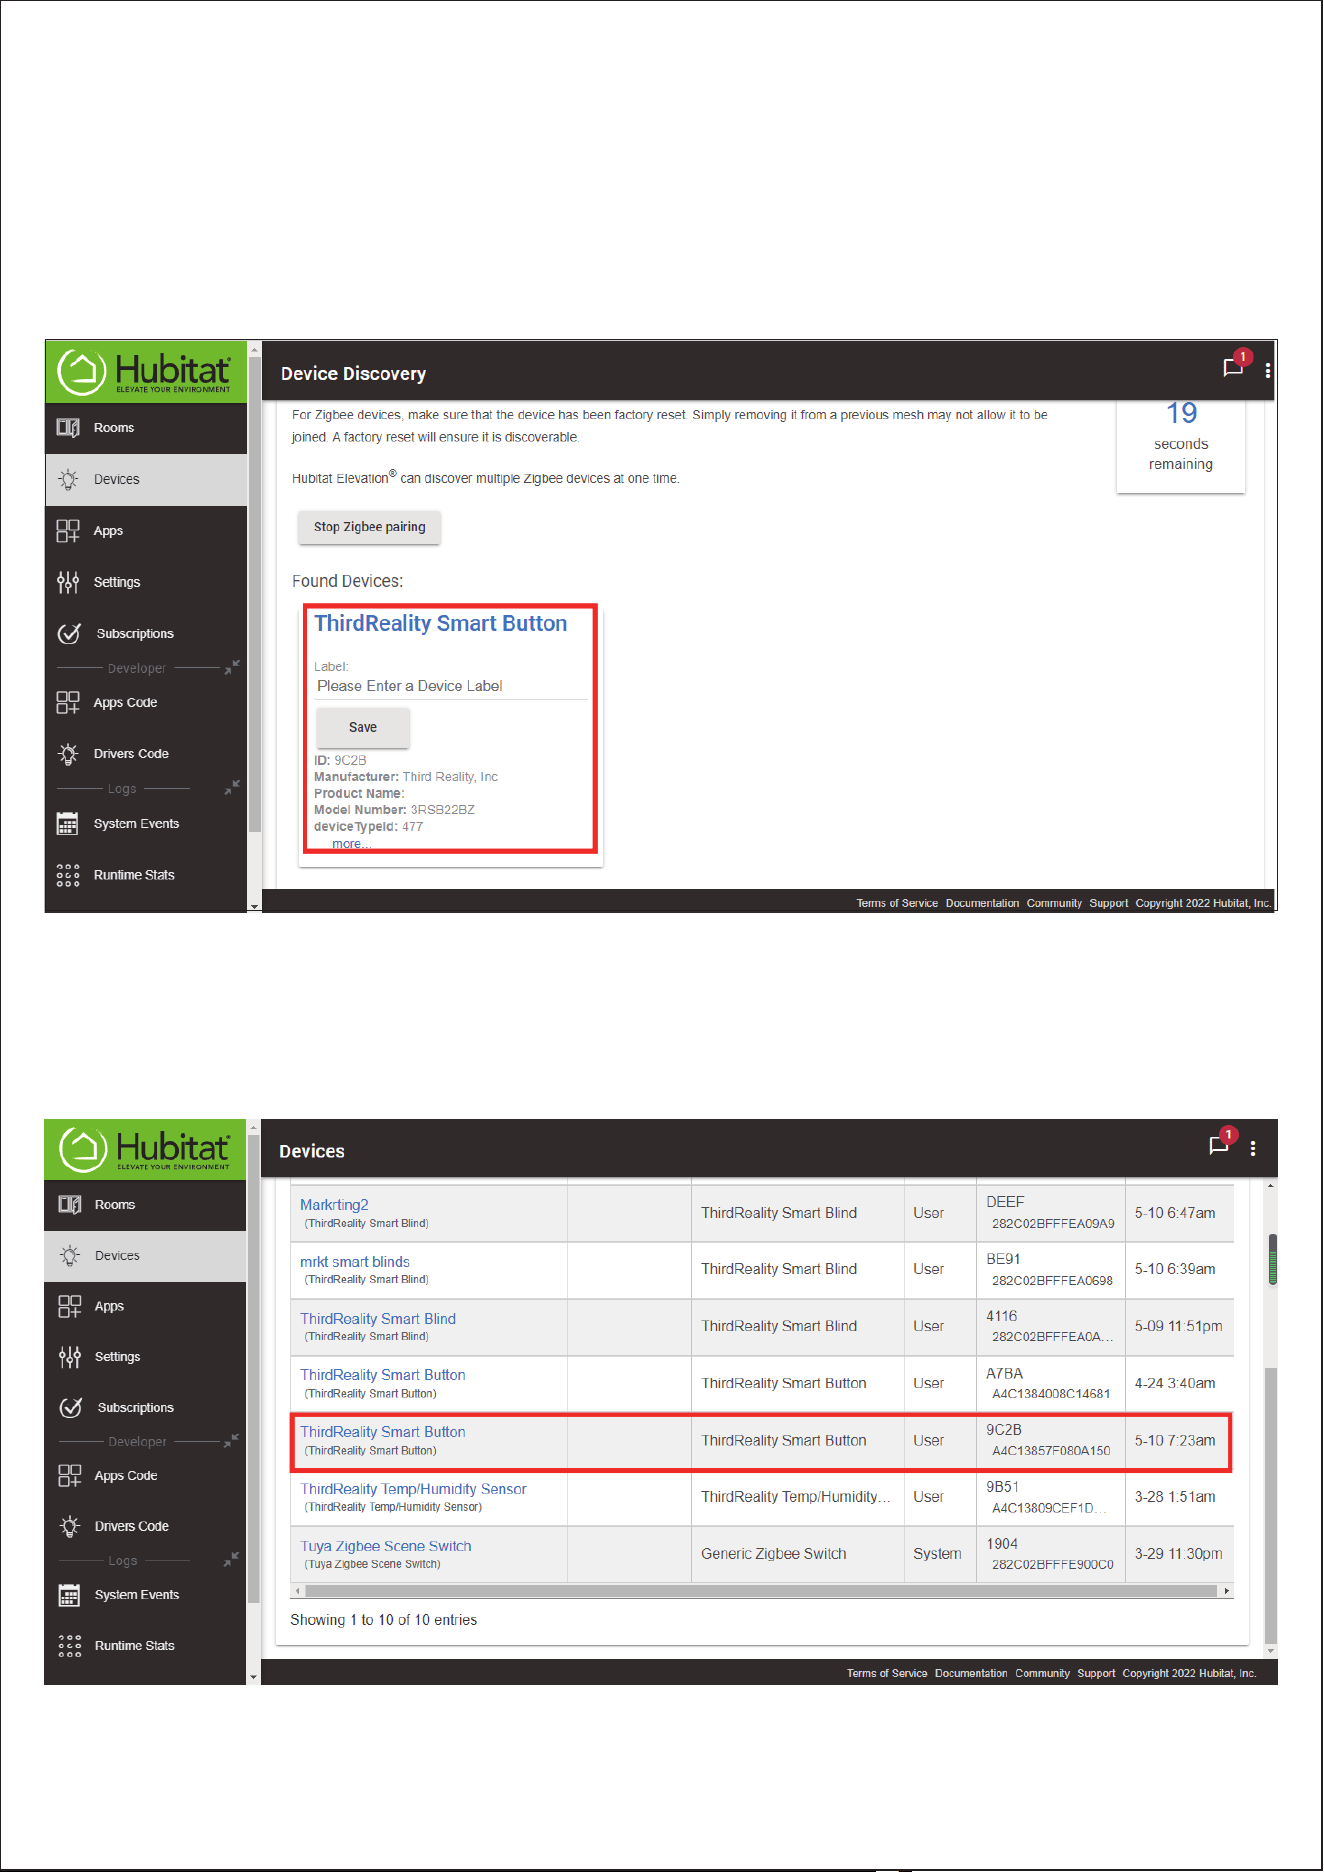The width and height of the screenshot is (1324, 1872).
Task: Click the right arrow of devices table scrollbar
Action: [1227, 1590]
